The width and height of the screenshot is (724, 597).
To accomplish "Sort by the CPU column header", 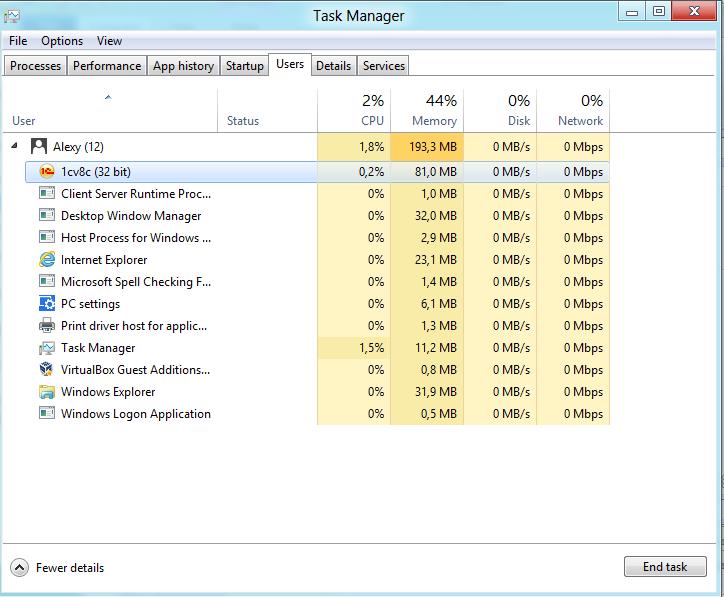I will (x=354, y=111).
